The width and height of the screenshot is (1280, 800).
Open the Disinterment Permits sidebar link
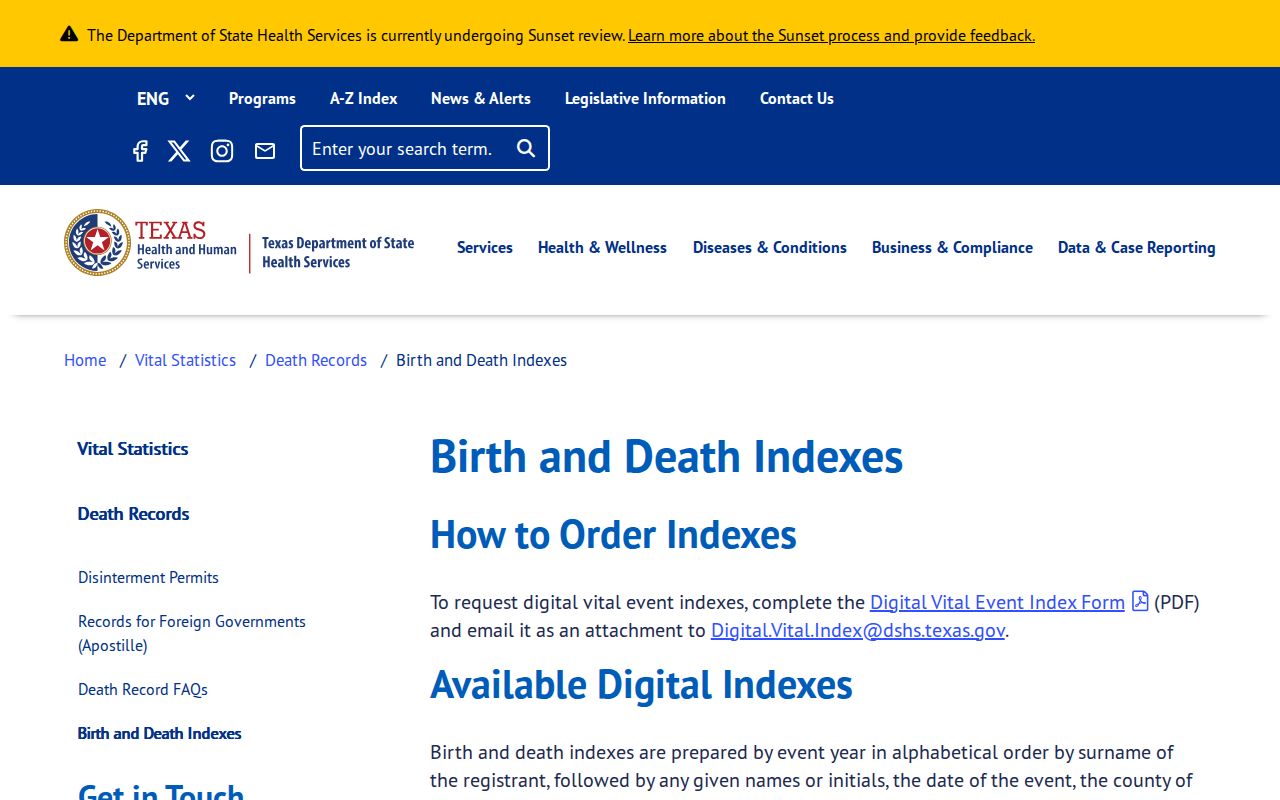(x=148, y=577)
